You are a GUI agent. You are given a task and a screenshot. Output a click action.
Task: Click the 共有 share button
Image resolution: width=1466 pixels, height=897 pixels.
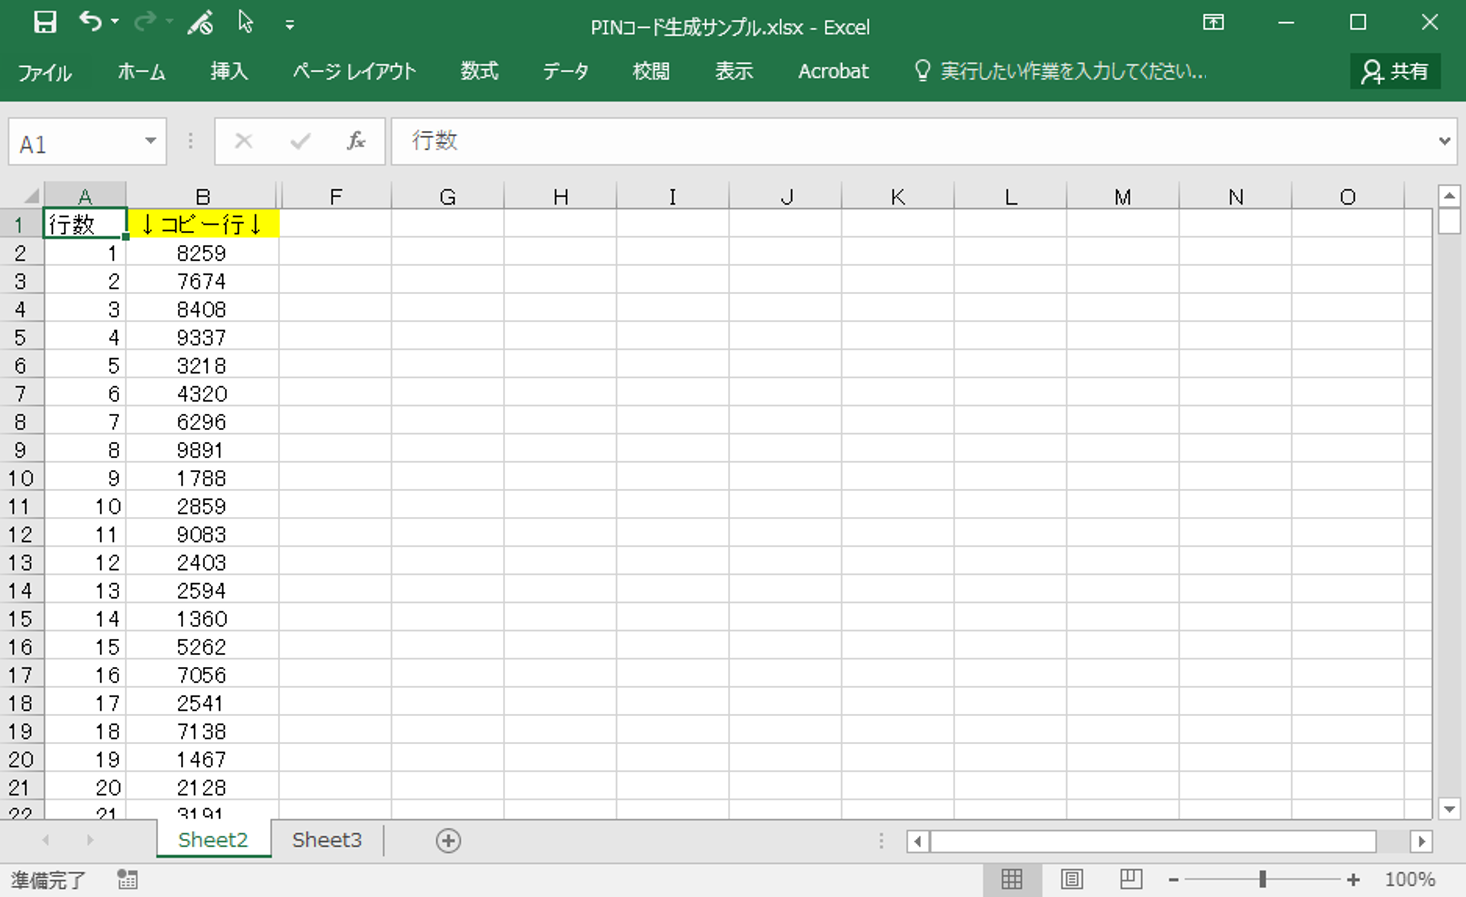point(1395,72)
